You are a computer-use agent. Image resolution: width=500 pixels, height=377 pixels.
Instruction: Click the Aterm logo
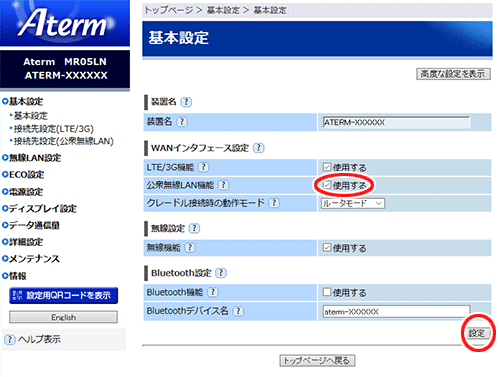click(x=65, y=23)
